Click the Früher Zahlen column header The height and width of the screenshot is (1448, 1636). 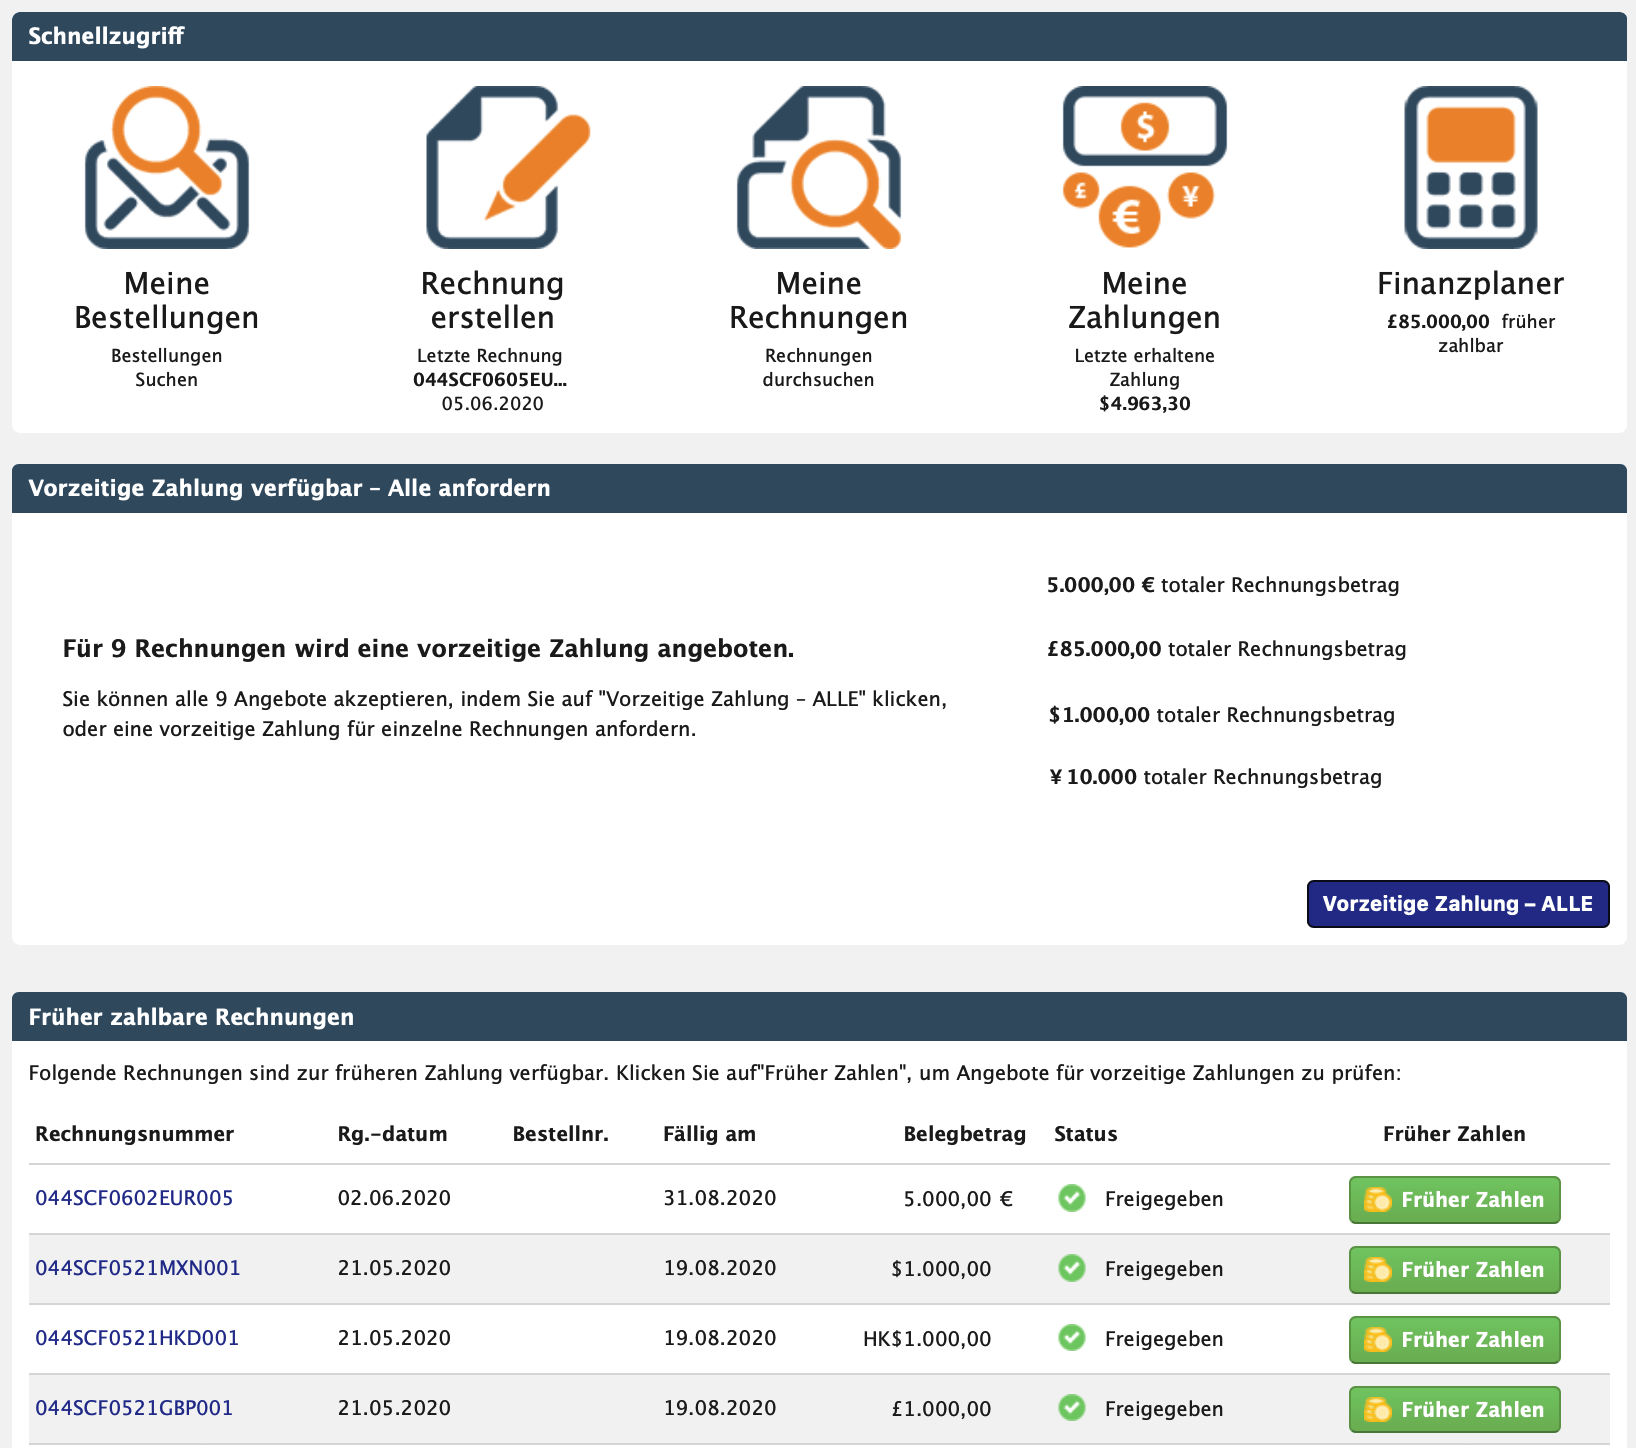tap(1454, 1134)
